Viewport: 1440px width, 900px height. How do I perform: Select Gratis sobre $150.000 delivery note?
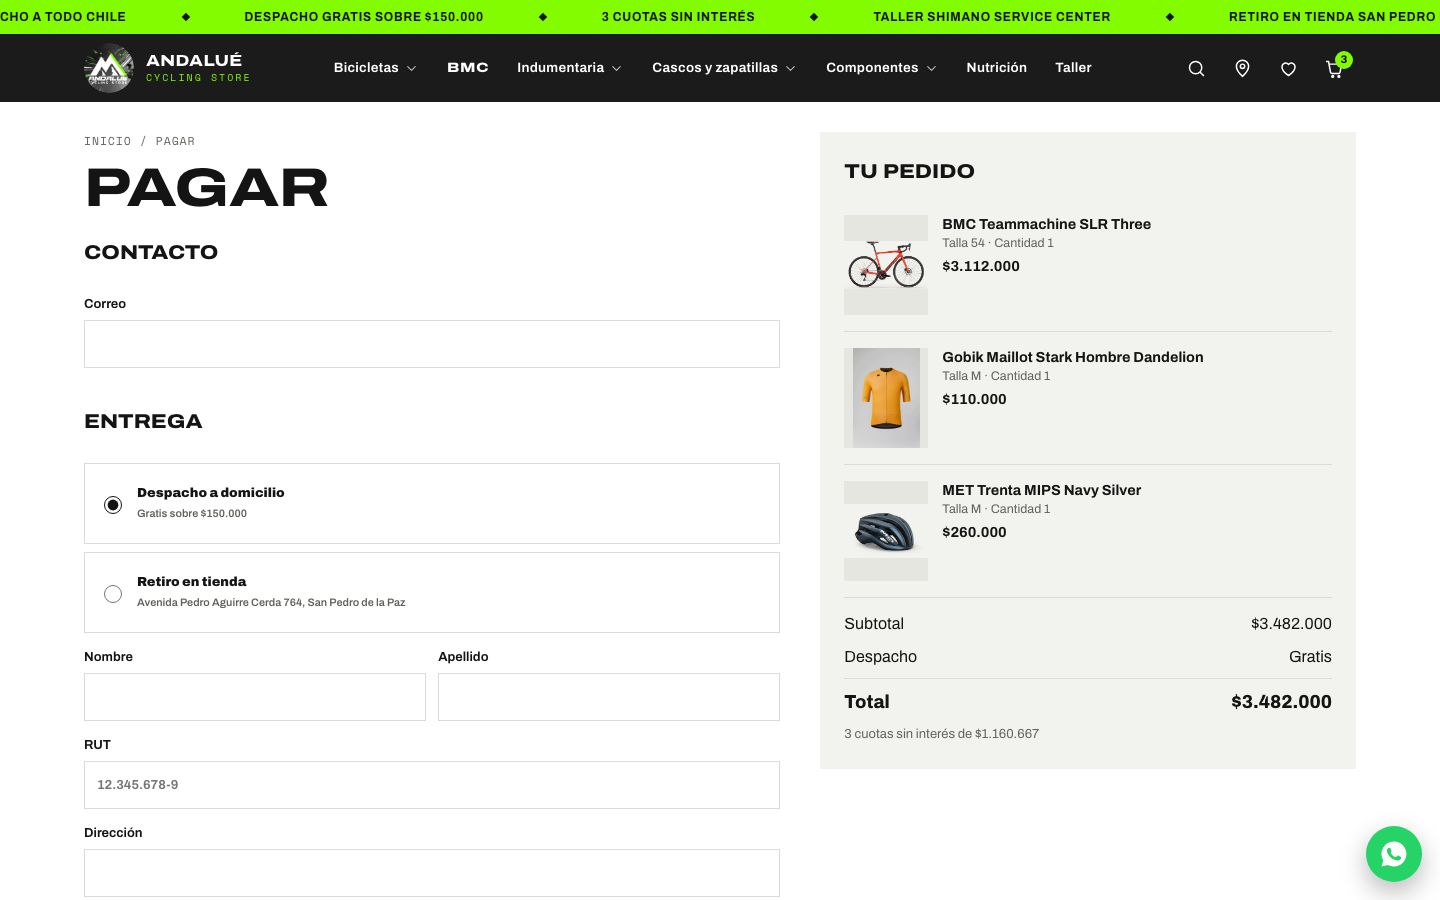tap(192, 514)
